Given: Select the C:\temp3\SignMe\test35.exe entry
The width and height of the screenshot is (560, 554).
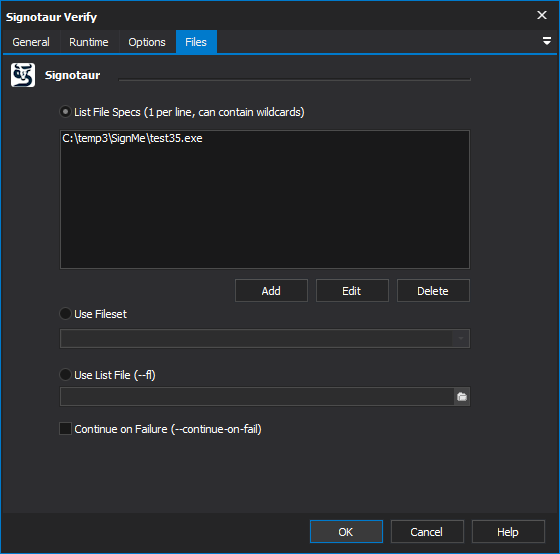Looking at the screenshot, I should [132, 138].
